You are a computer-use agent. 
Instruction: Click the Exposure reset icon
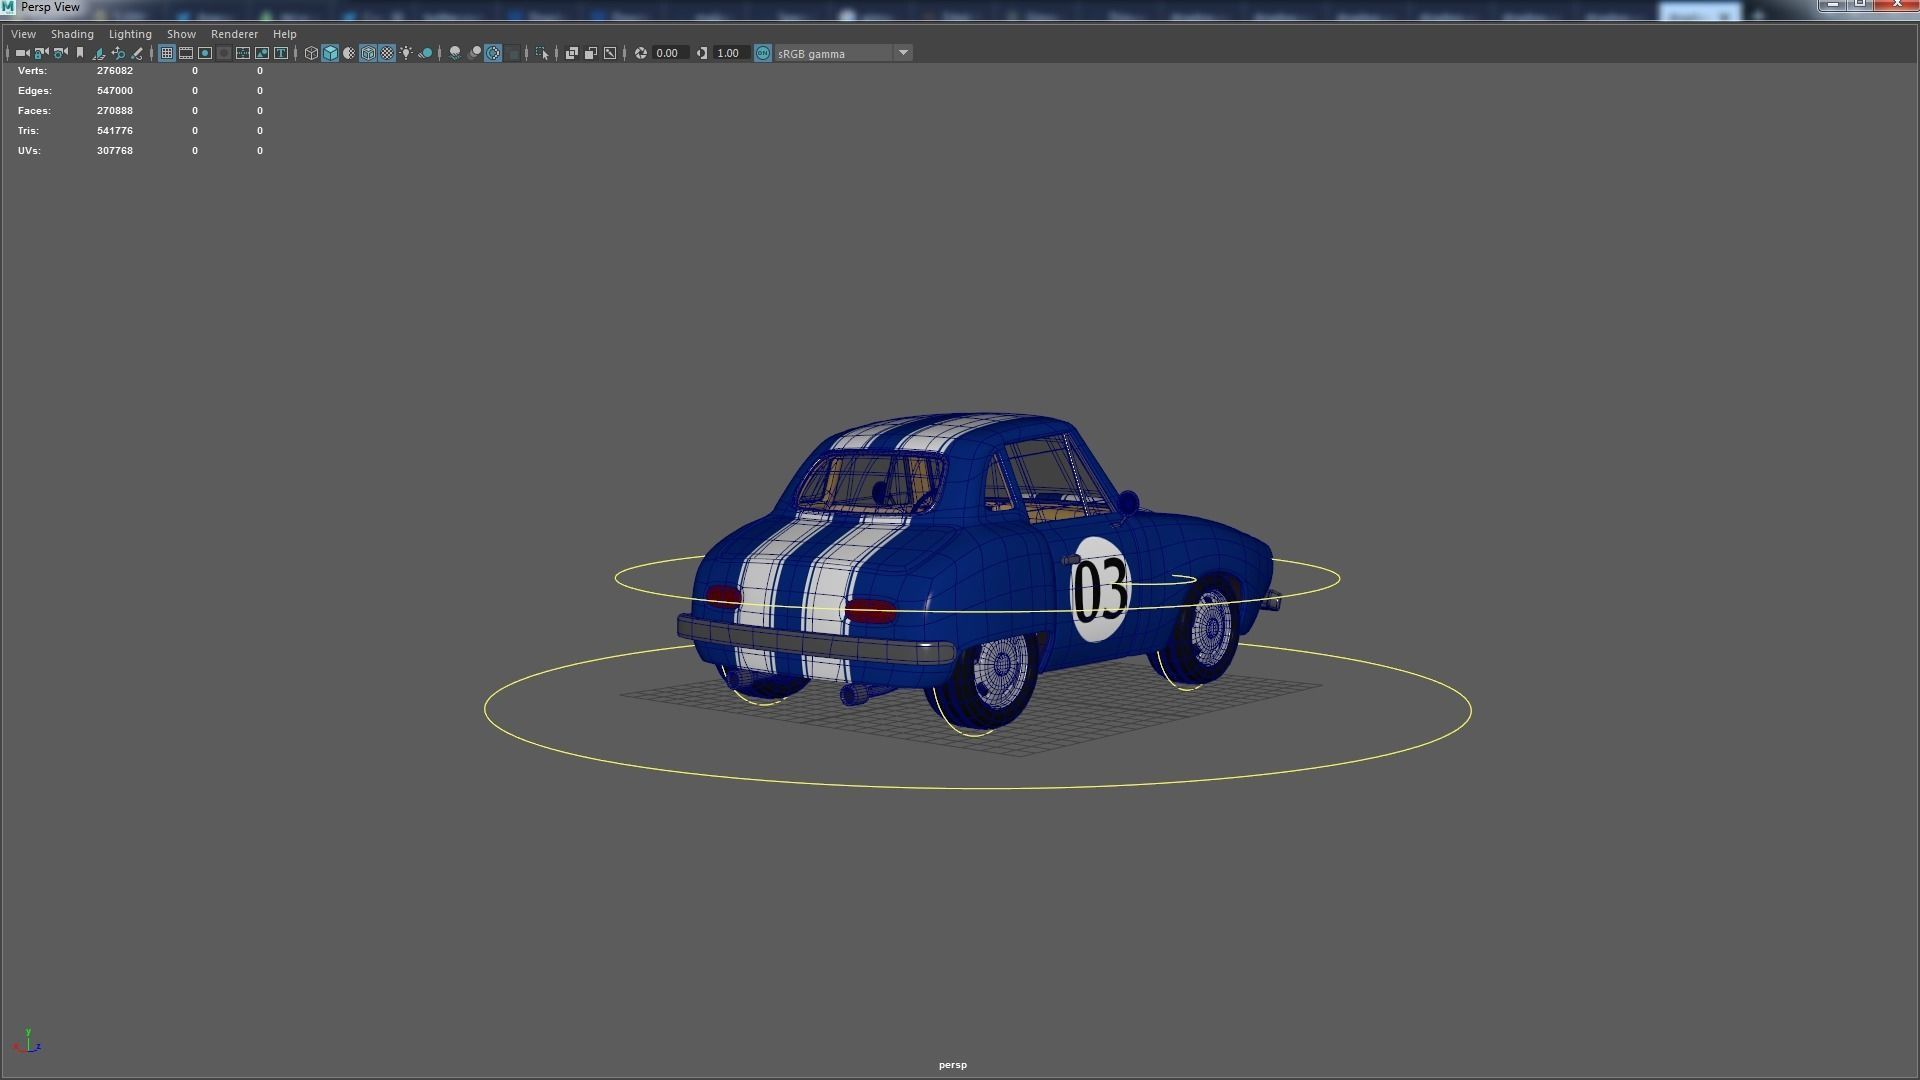click(641, 53)
